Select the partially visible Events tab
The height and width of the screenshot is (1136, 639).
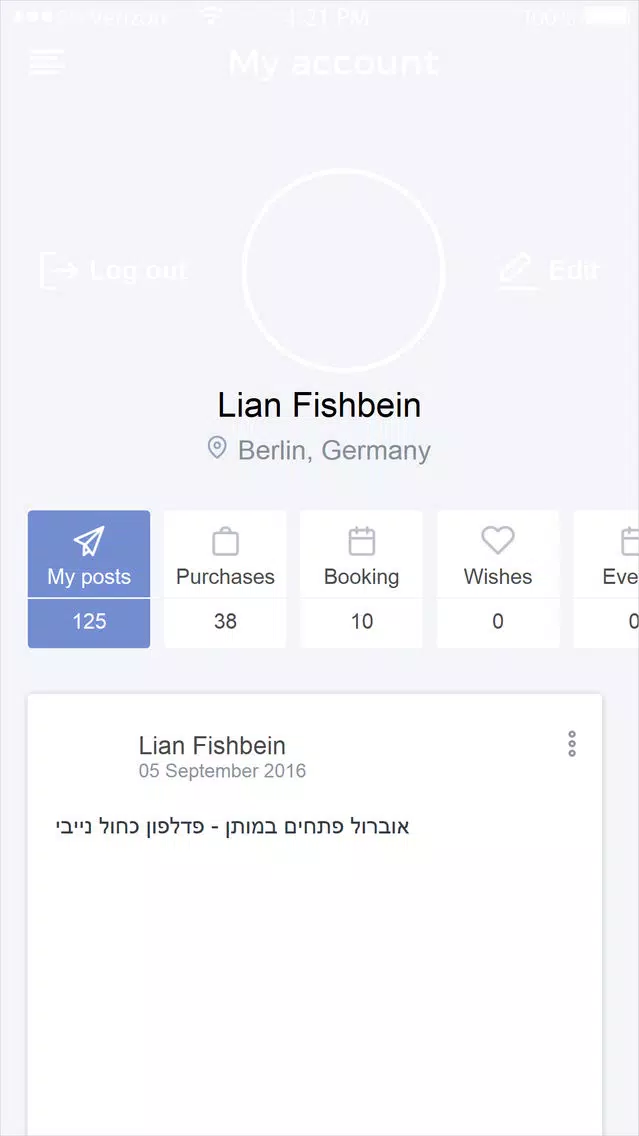point(606,579)
